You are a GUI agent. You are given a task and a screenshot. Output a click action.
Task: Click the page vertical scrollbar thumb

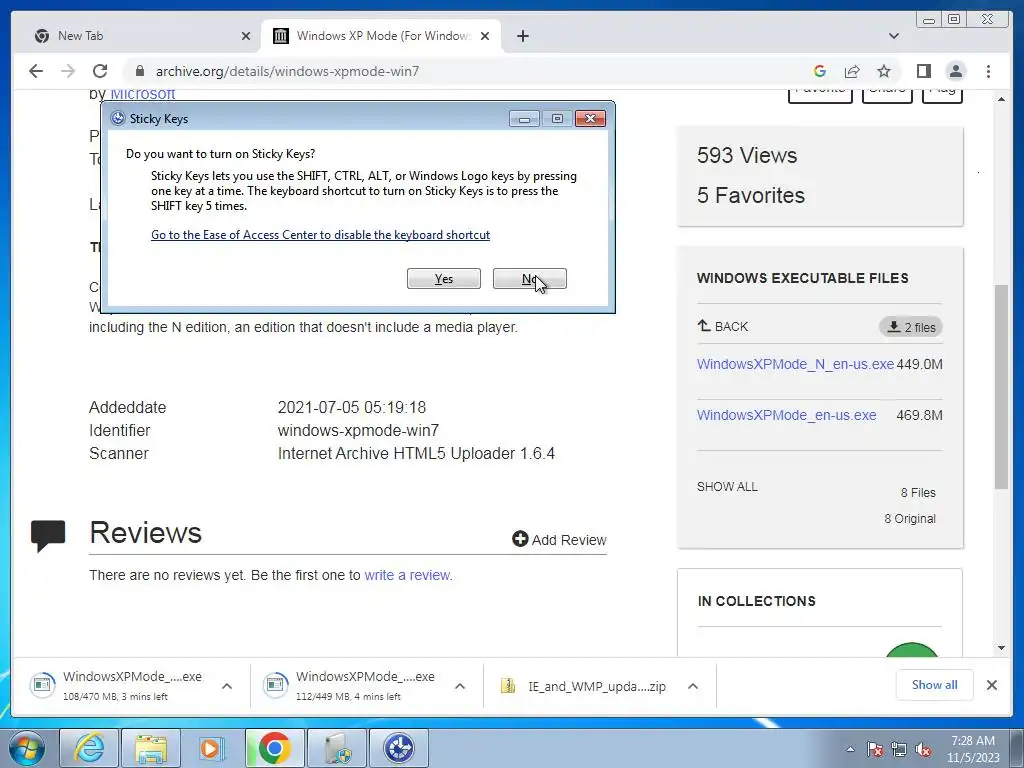pyautogui.click(x=1001, y=387)
